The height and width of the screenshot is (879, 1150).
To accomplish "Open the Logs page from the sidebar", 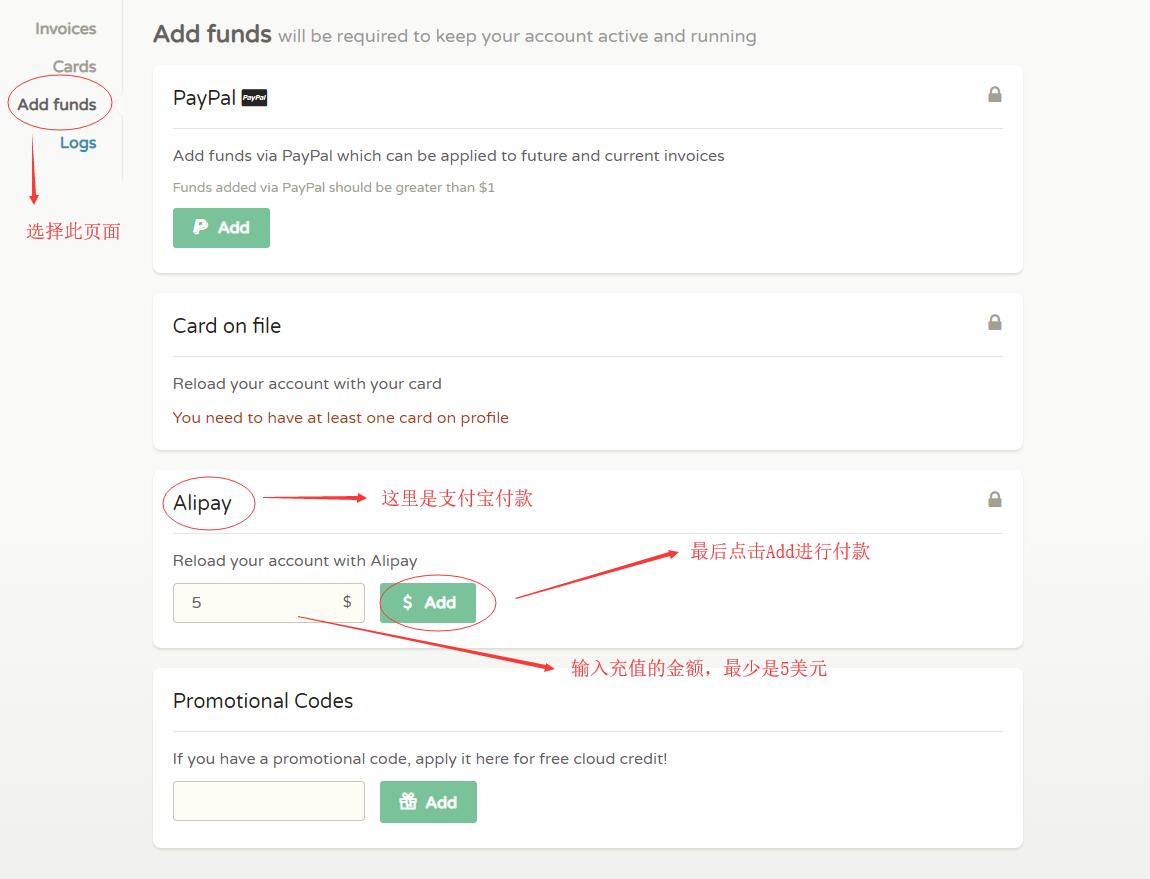I will tap(78, 143).
